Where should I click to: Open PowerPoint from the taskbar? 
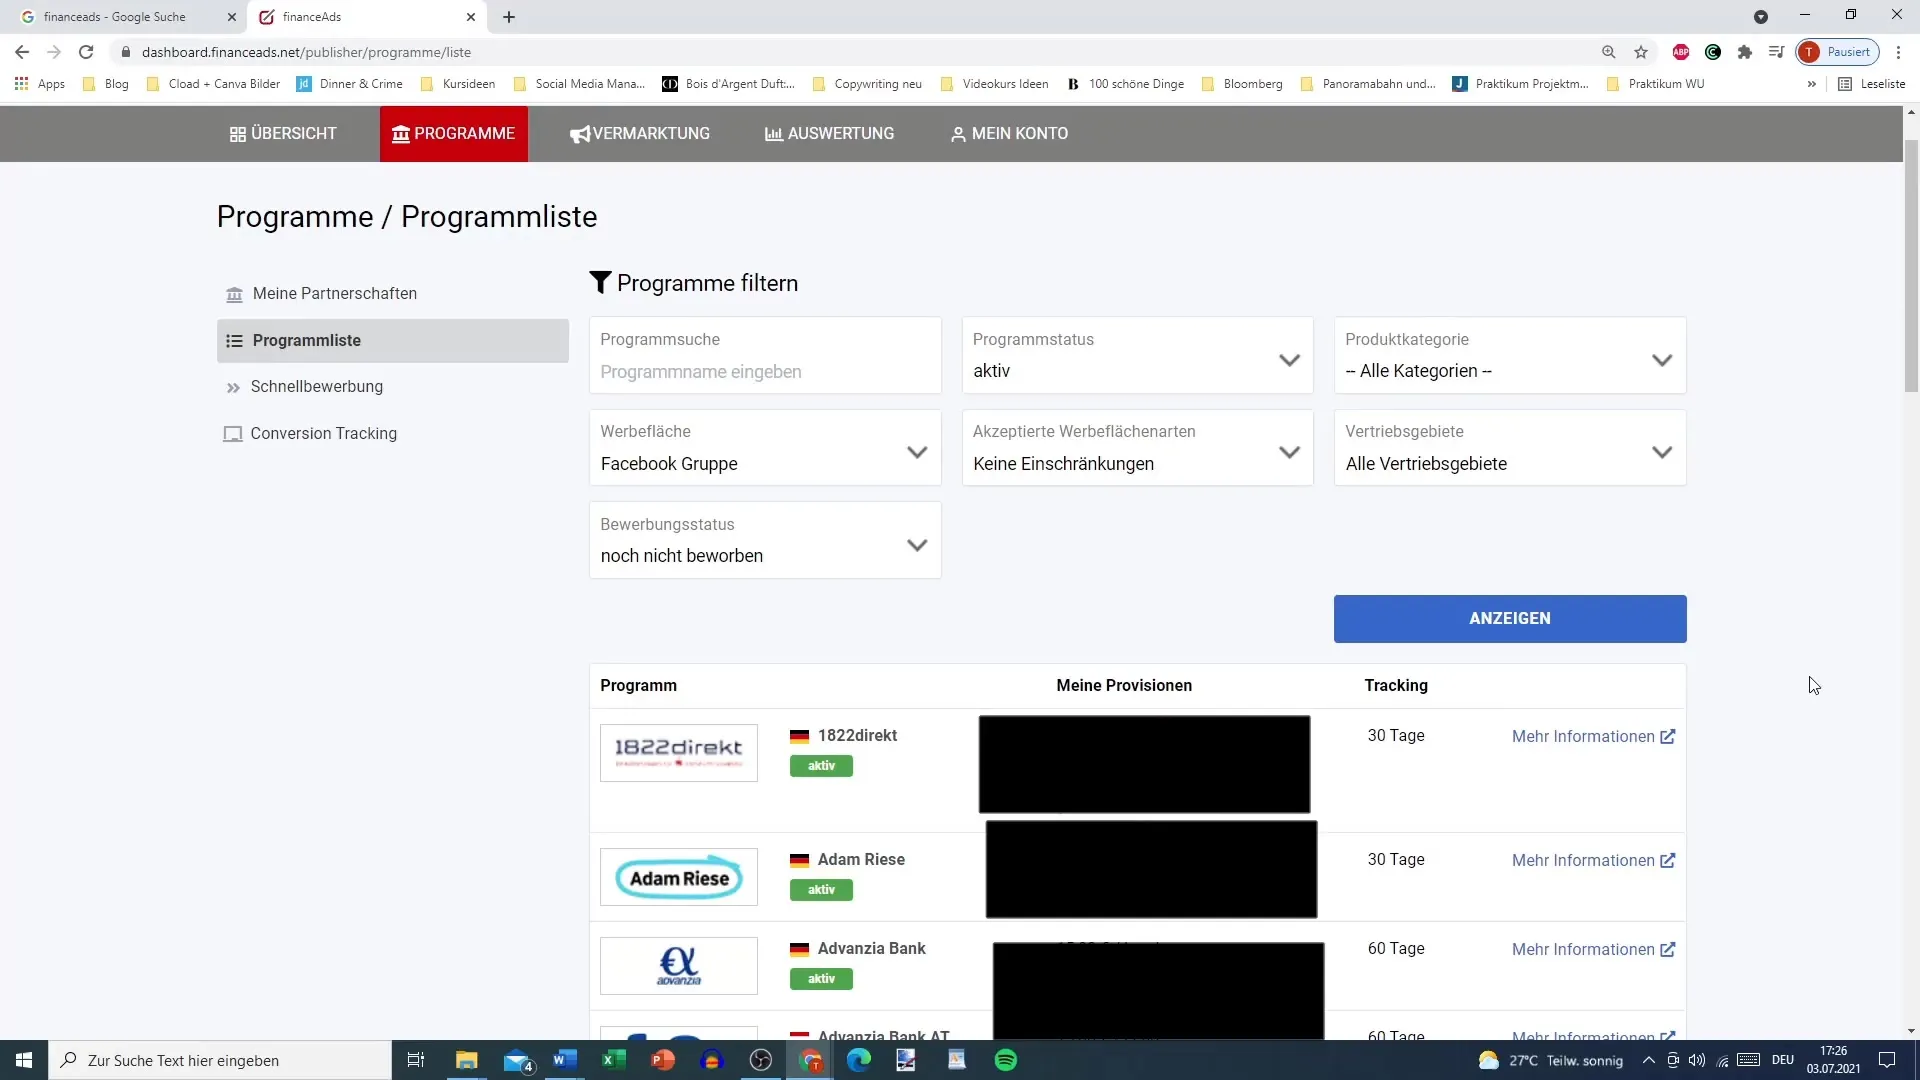663,1060
